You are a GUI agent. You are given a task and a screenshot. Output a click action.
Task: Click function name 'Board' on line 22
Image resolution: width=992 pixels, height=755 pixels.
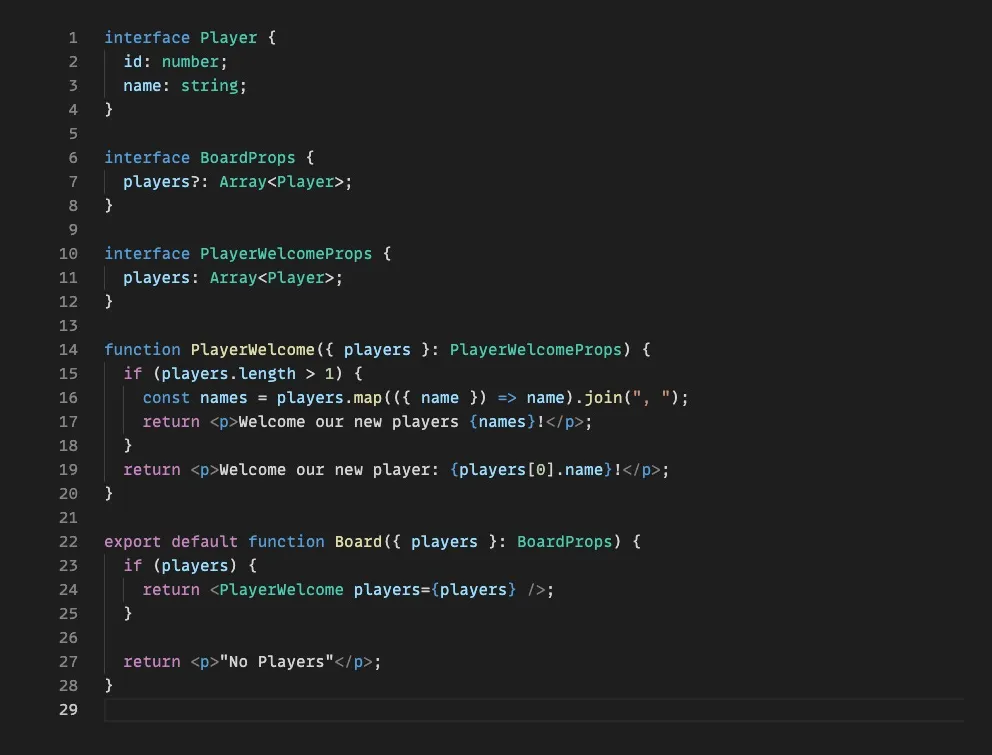click(358, 542)
